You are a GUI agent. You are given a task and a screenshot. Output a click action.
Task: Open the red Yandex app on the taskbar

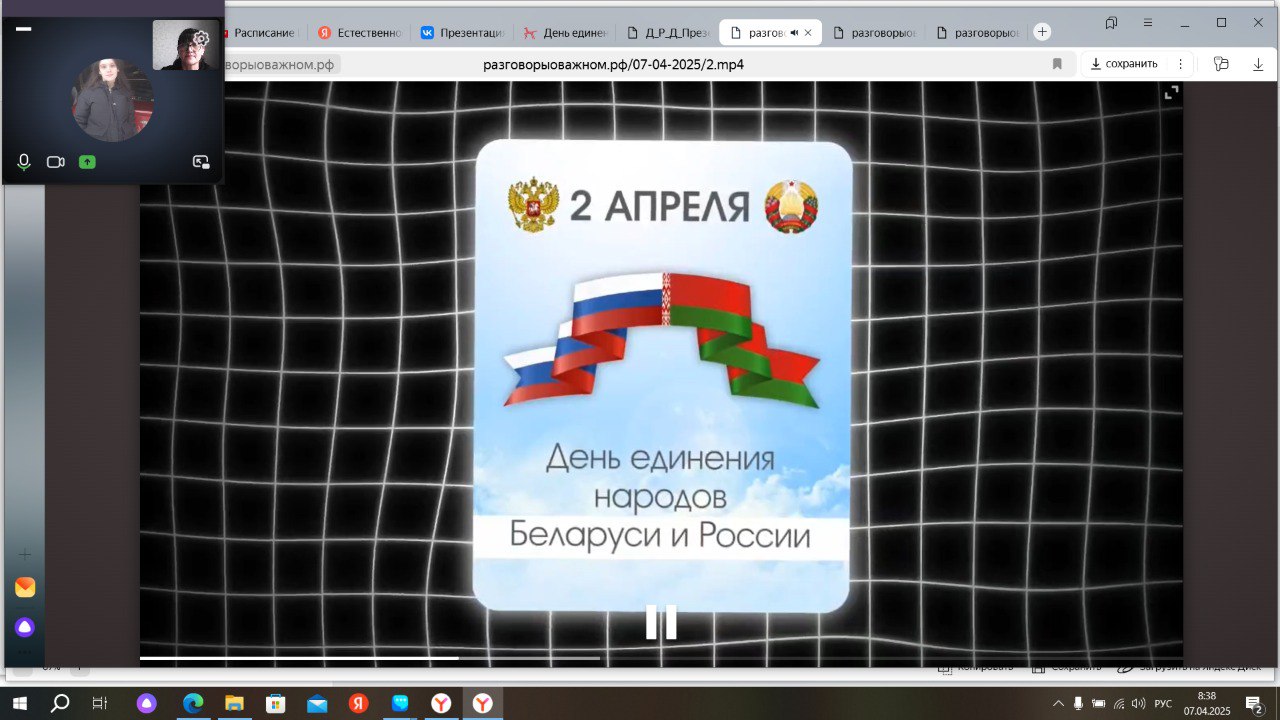(x=358, y=704)
